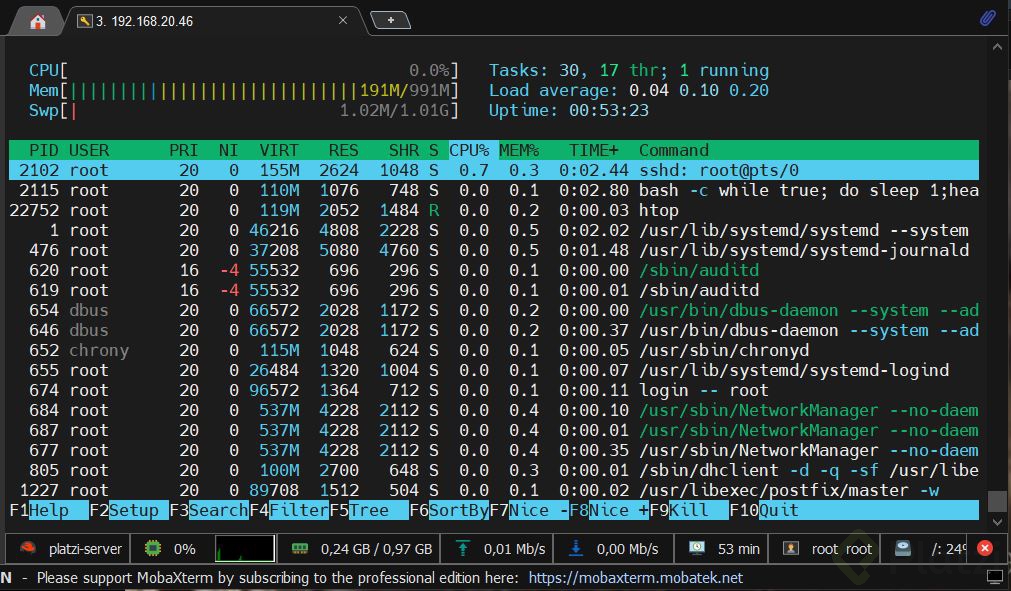Sort processes by PID column header
1011x591 pixels.
click(43, 150)
